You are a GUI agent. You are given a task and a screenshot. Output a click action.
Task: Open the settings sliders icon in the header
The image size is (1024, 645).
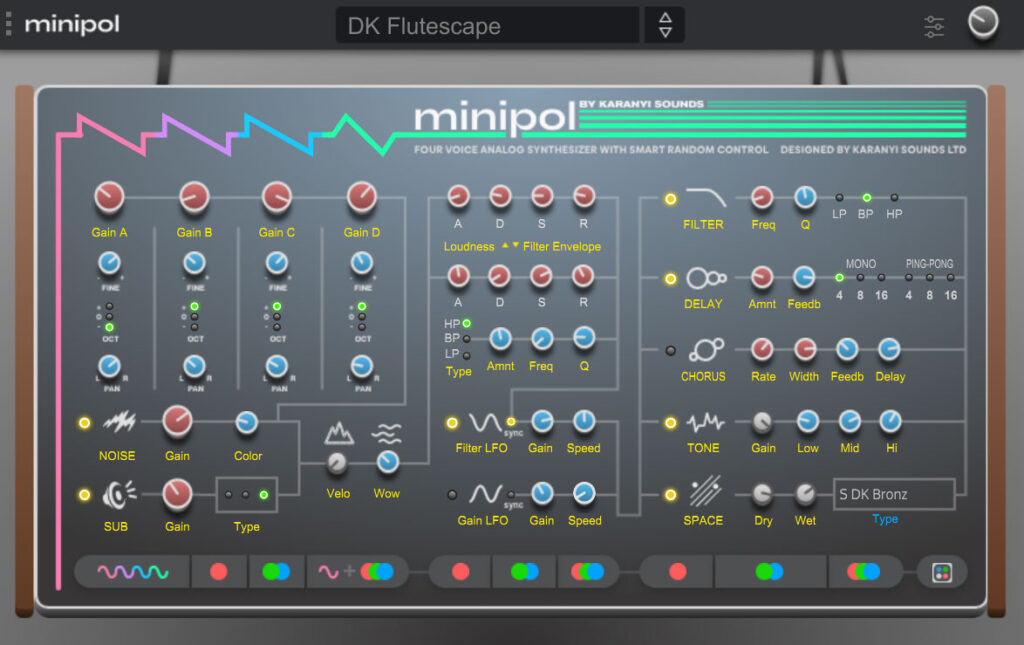[934, 26]
